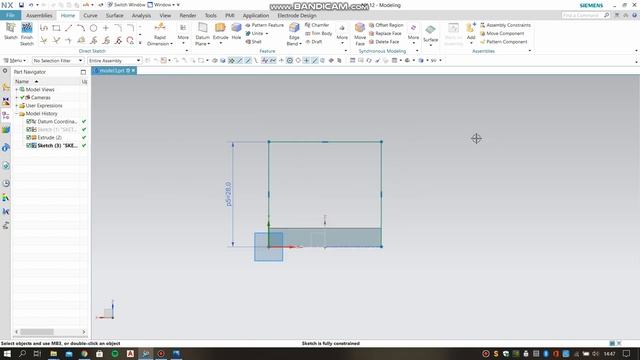Switch to the Assemblies ribbon tab
The width and height of the screenshot is (640, 360).
pos(39,16)
